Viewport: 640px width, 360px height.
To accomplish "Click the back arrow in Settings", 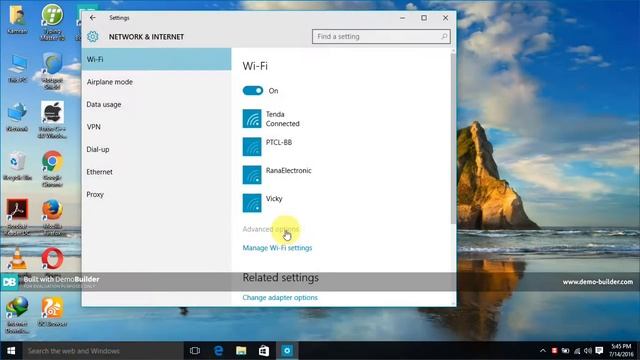I will (x=93, y=18).
